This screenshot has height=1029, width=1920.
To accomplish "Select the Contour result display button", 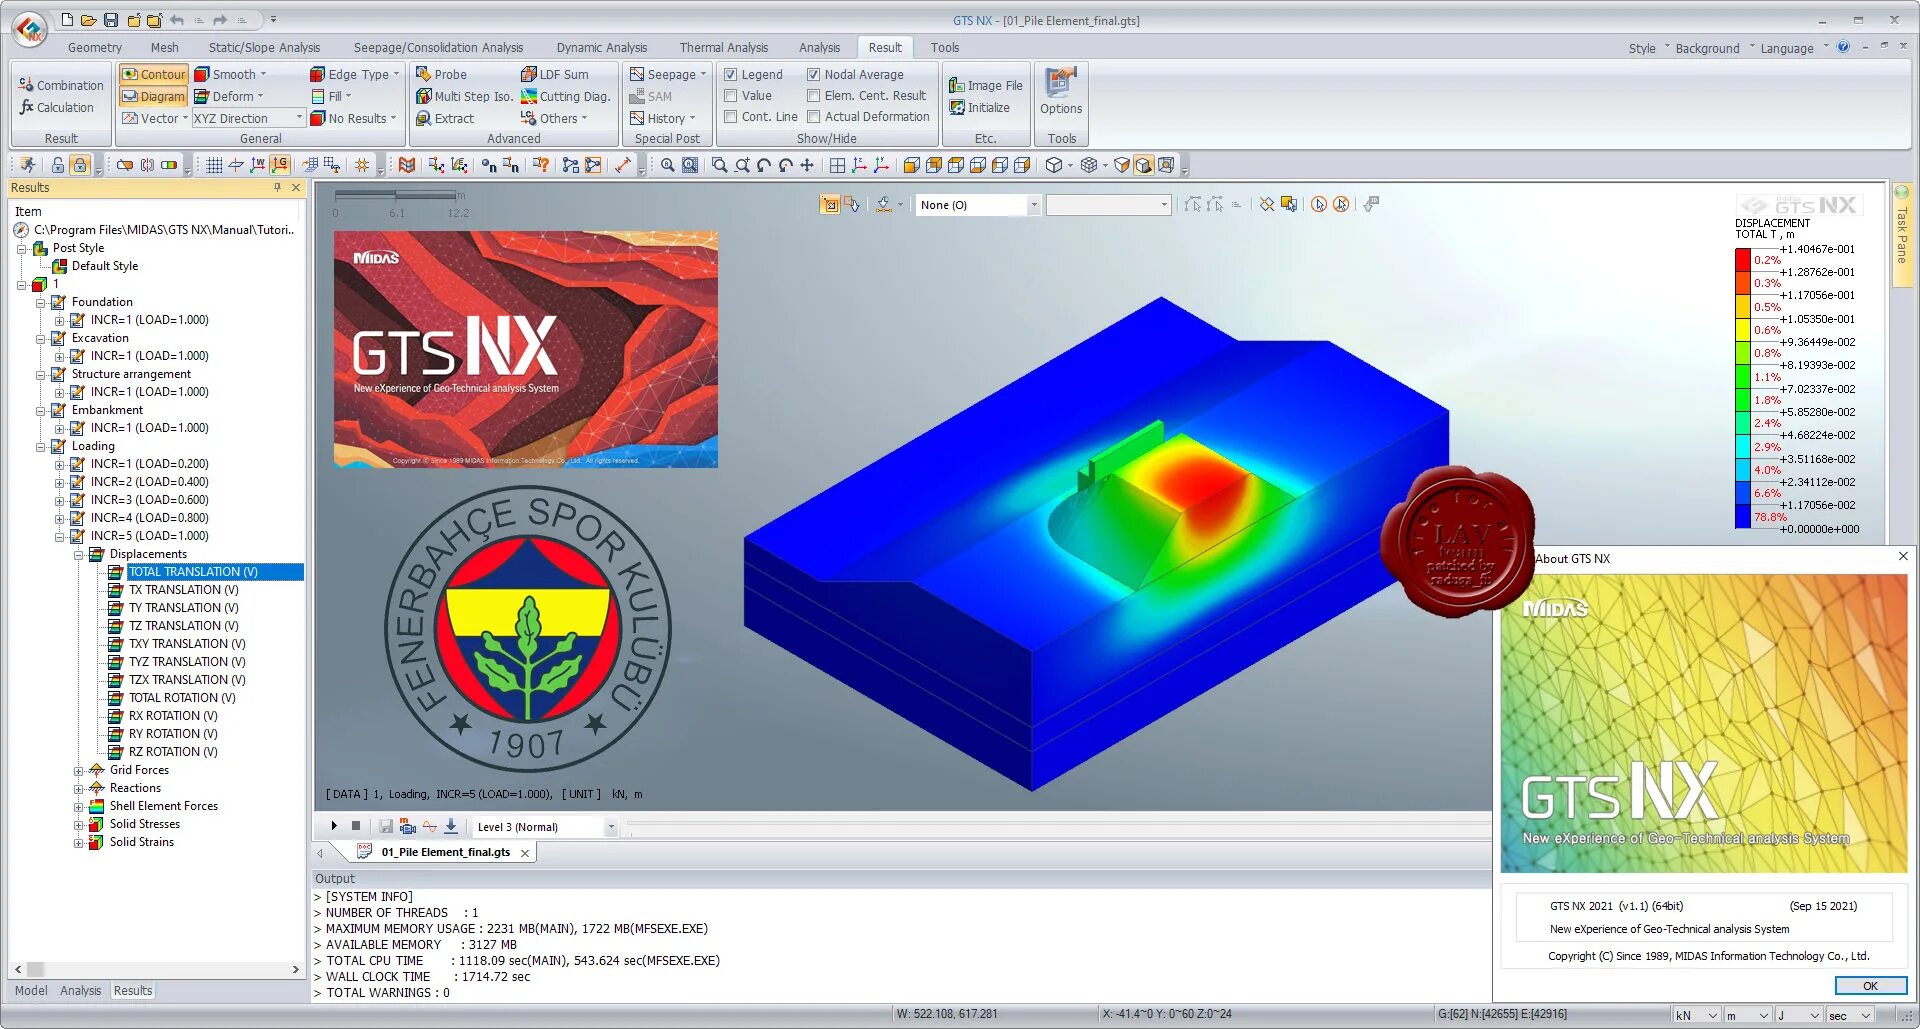I will [x=154, y=74].
